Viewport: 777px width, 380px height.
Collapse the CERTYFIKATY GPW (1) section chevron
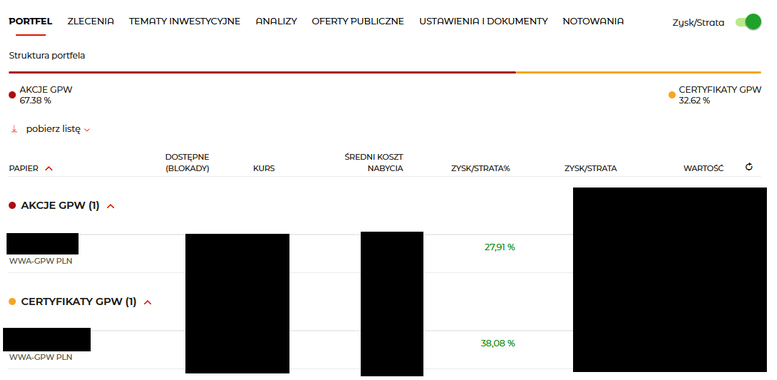pyautogui.click(x=147, y=302)
